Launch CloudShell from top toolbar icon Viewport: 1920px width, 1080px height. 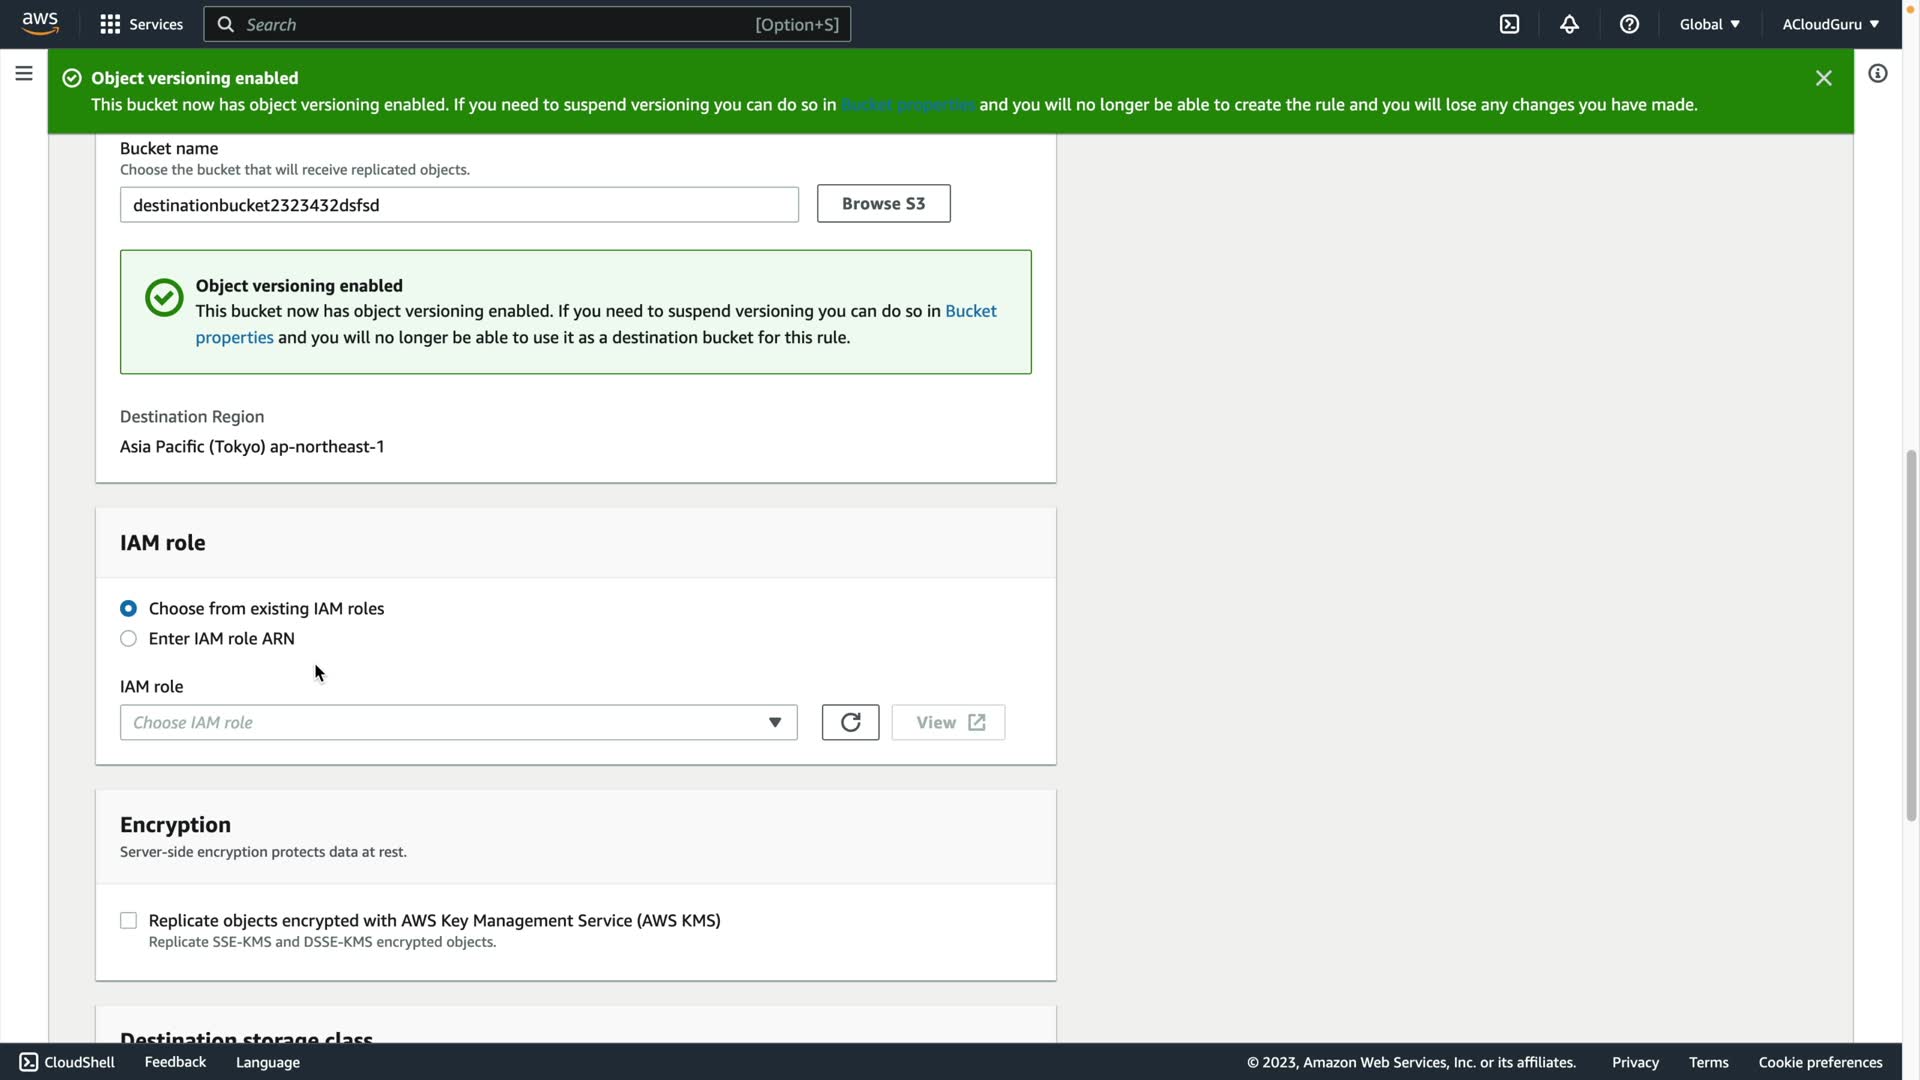[x=1509, y=24]
